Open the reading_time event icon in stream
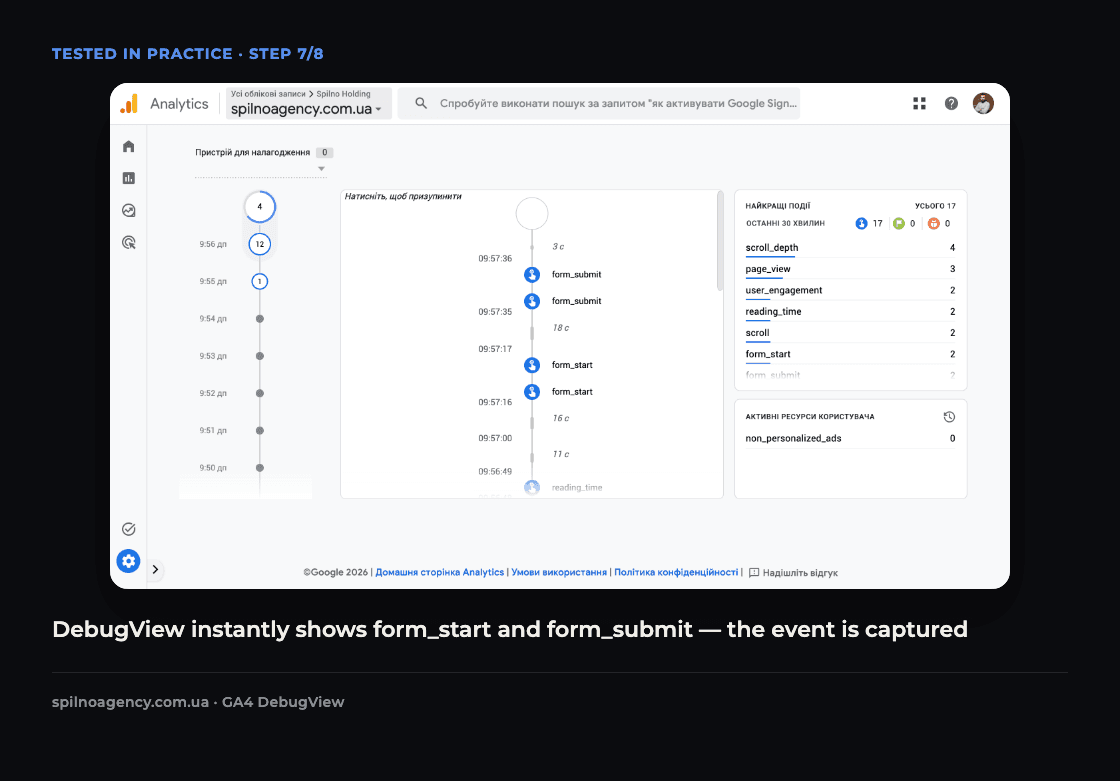 point(531,487)
